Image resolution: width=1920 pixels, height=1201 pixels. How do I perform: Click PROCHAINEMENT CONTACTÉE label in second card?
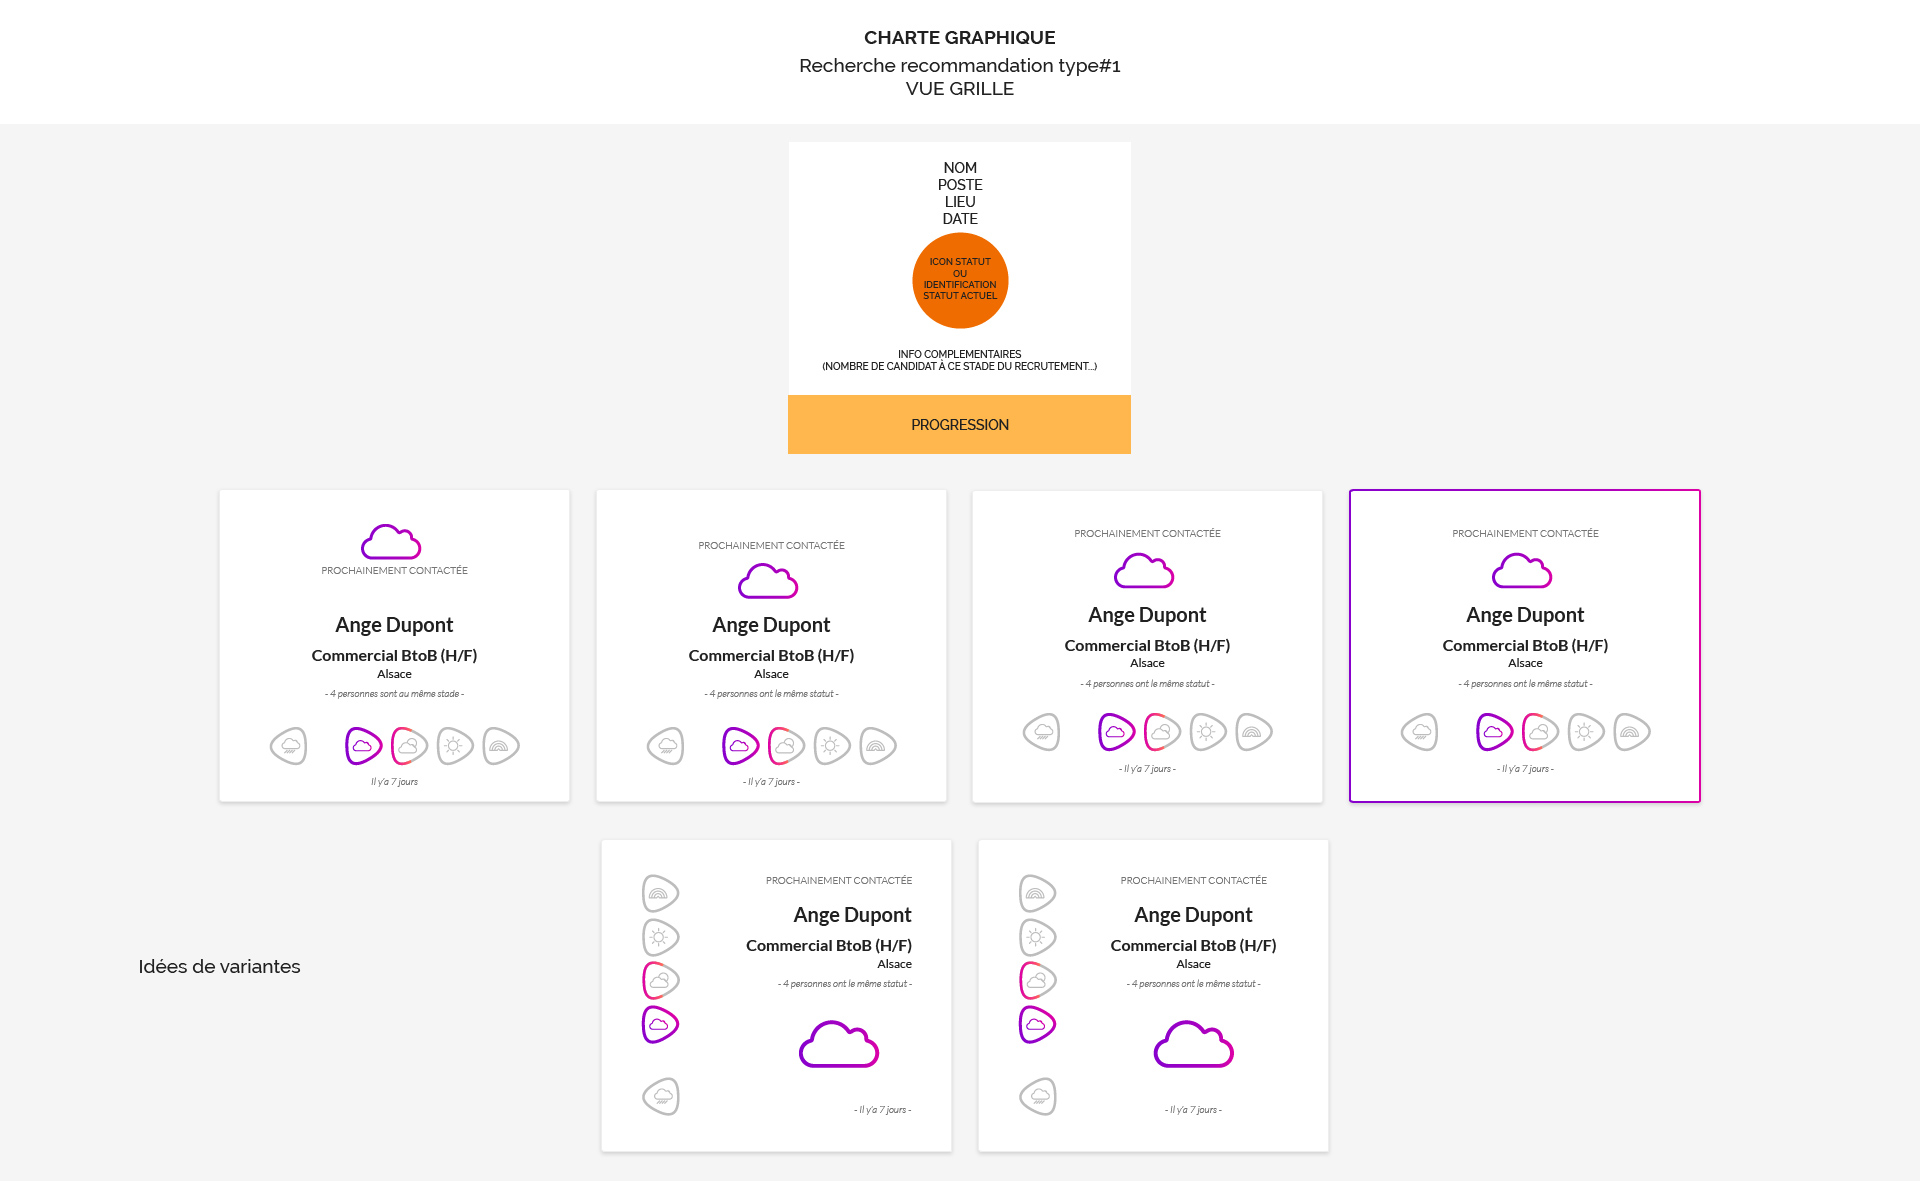coord(771,546)
